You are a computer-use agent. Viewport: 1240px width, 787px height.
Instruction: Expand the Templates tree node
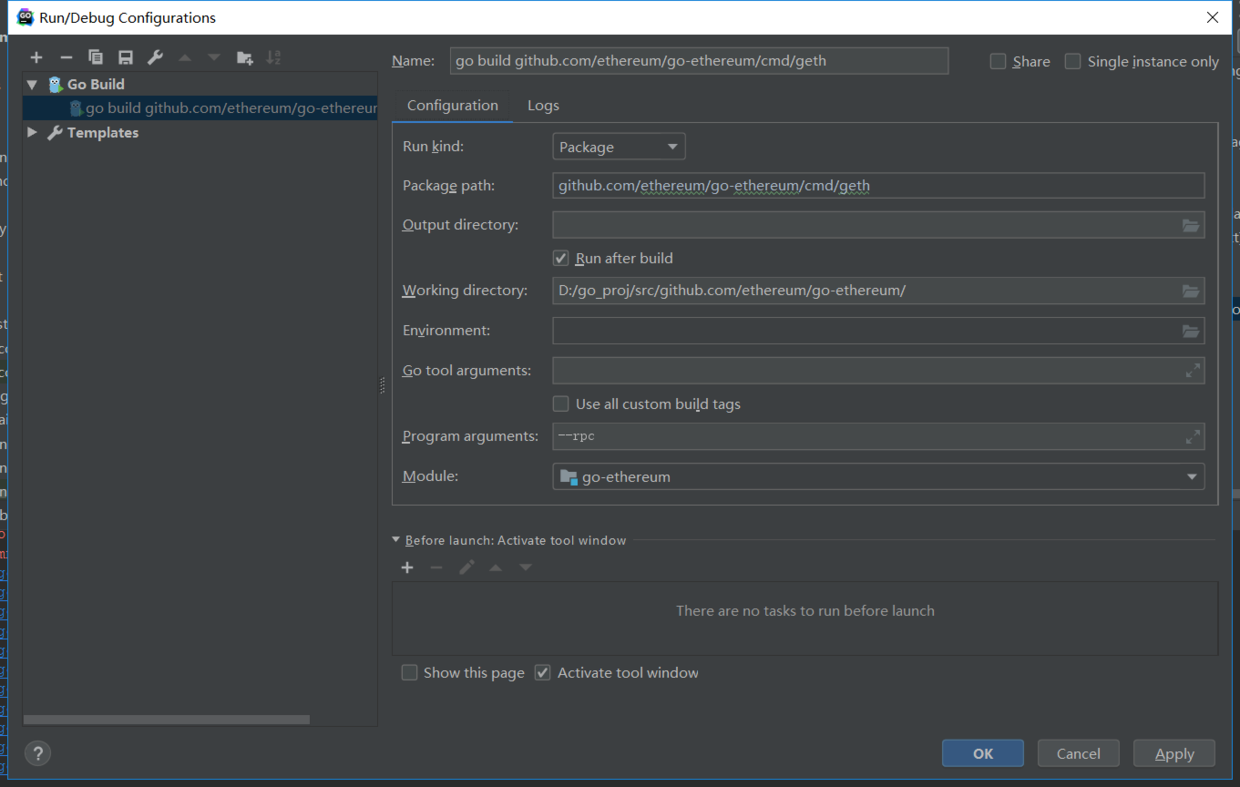click(33, 132)
